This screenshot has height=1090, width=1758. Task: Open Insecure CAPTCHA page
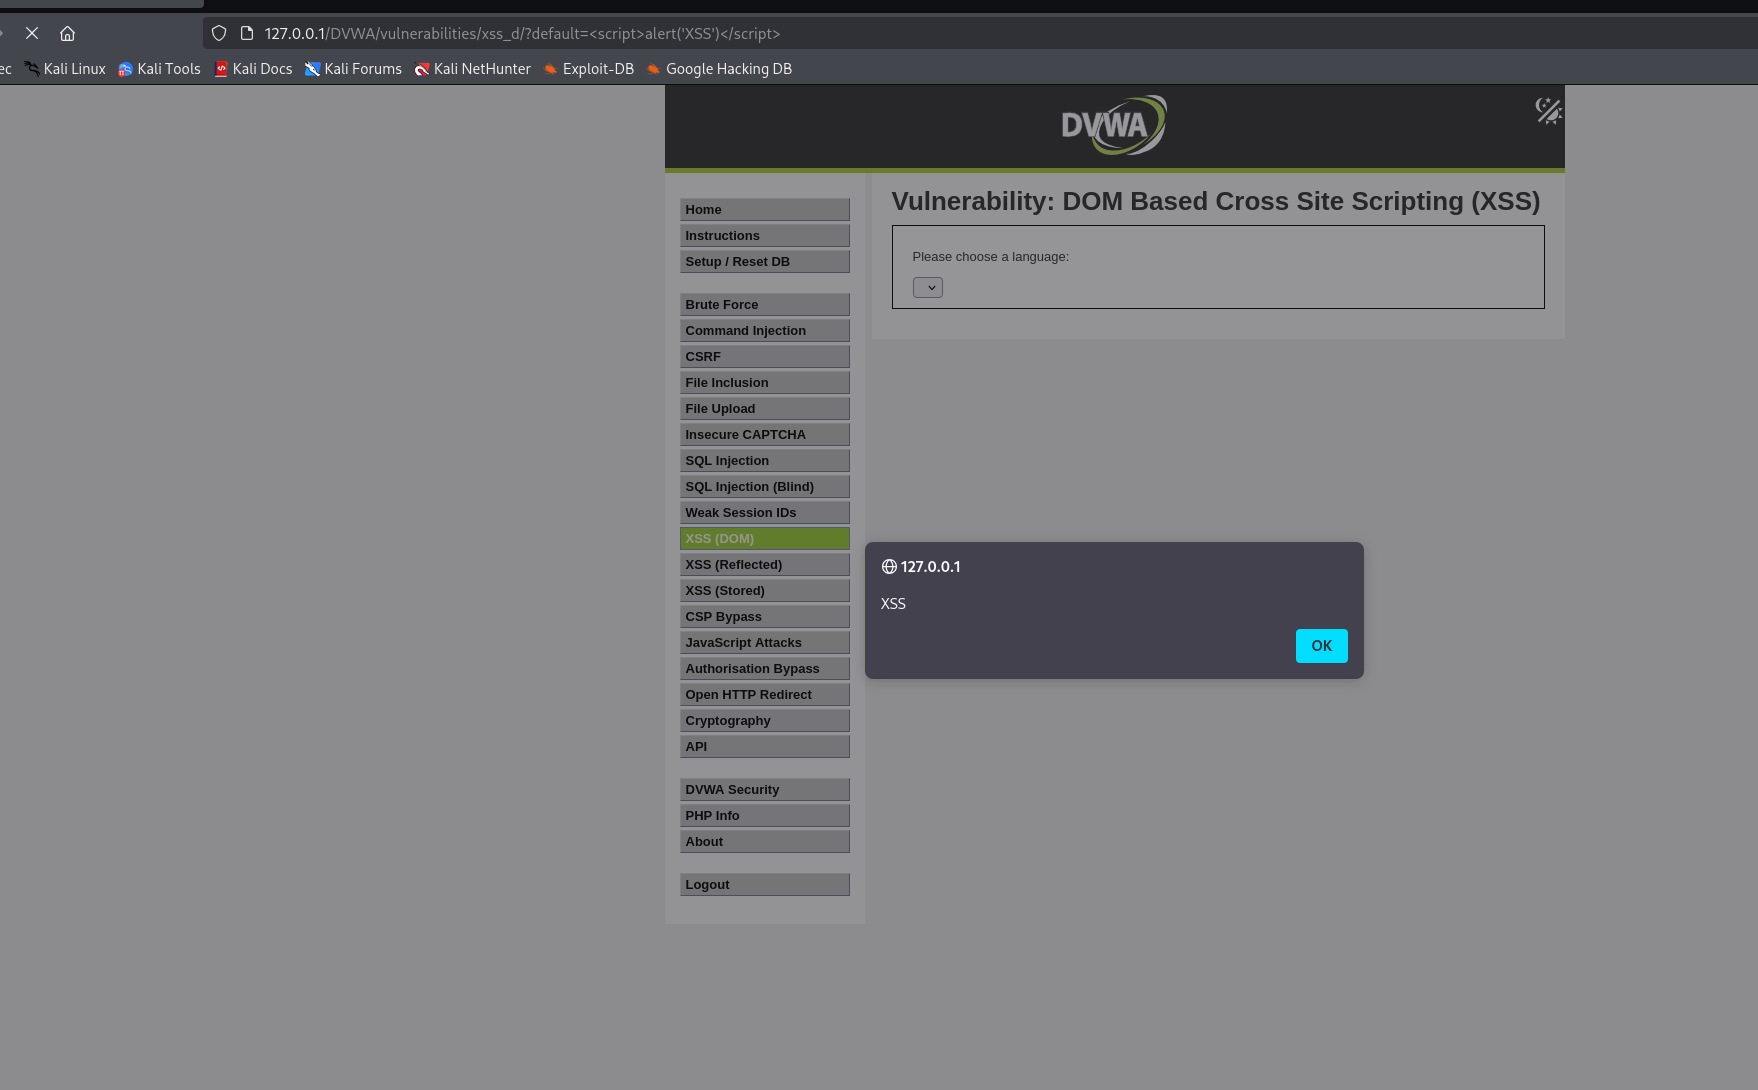pos(765,434)
